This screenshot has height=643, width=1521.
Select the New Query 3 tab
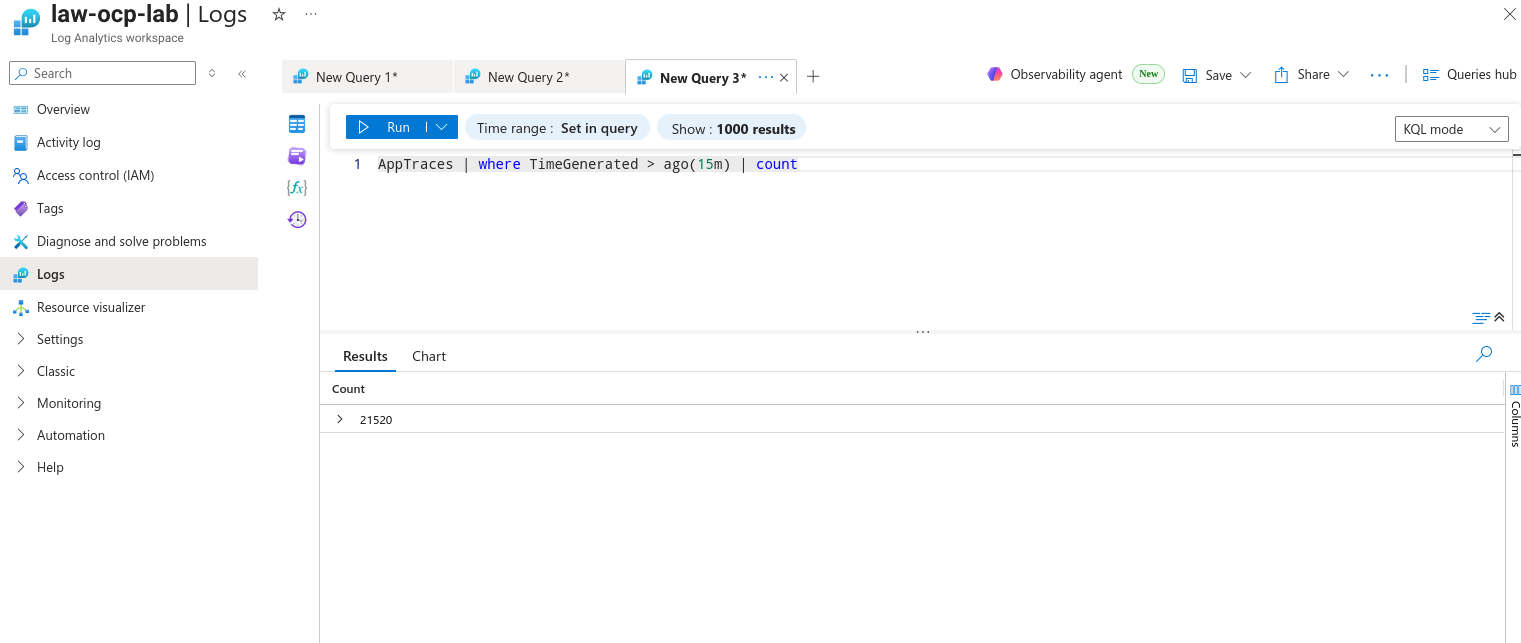pos(702,78)
